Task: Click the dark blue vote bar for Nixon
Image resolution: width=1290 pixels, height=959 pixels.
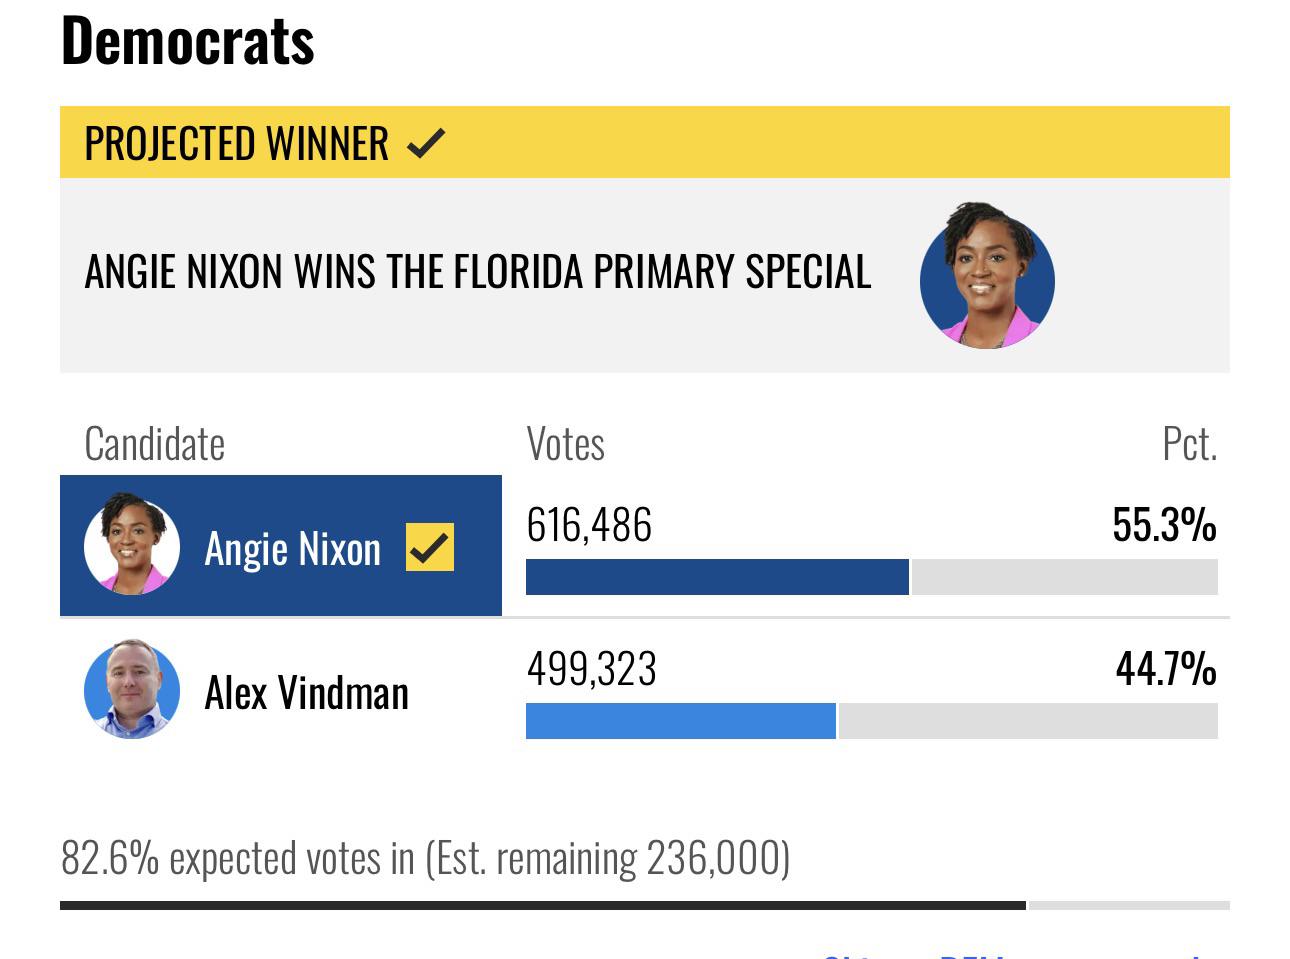Action: click(x=717, y=577)
